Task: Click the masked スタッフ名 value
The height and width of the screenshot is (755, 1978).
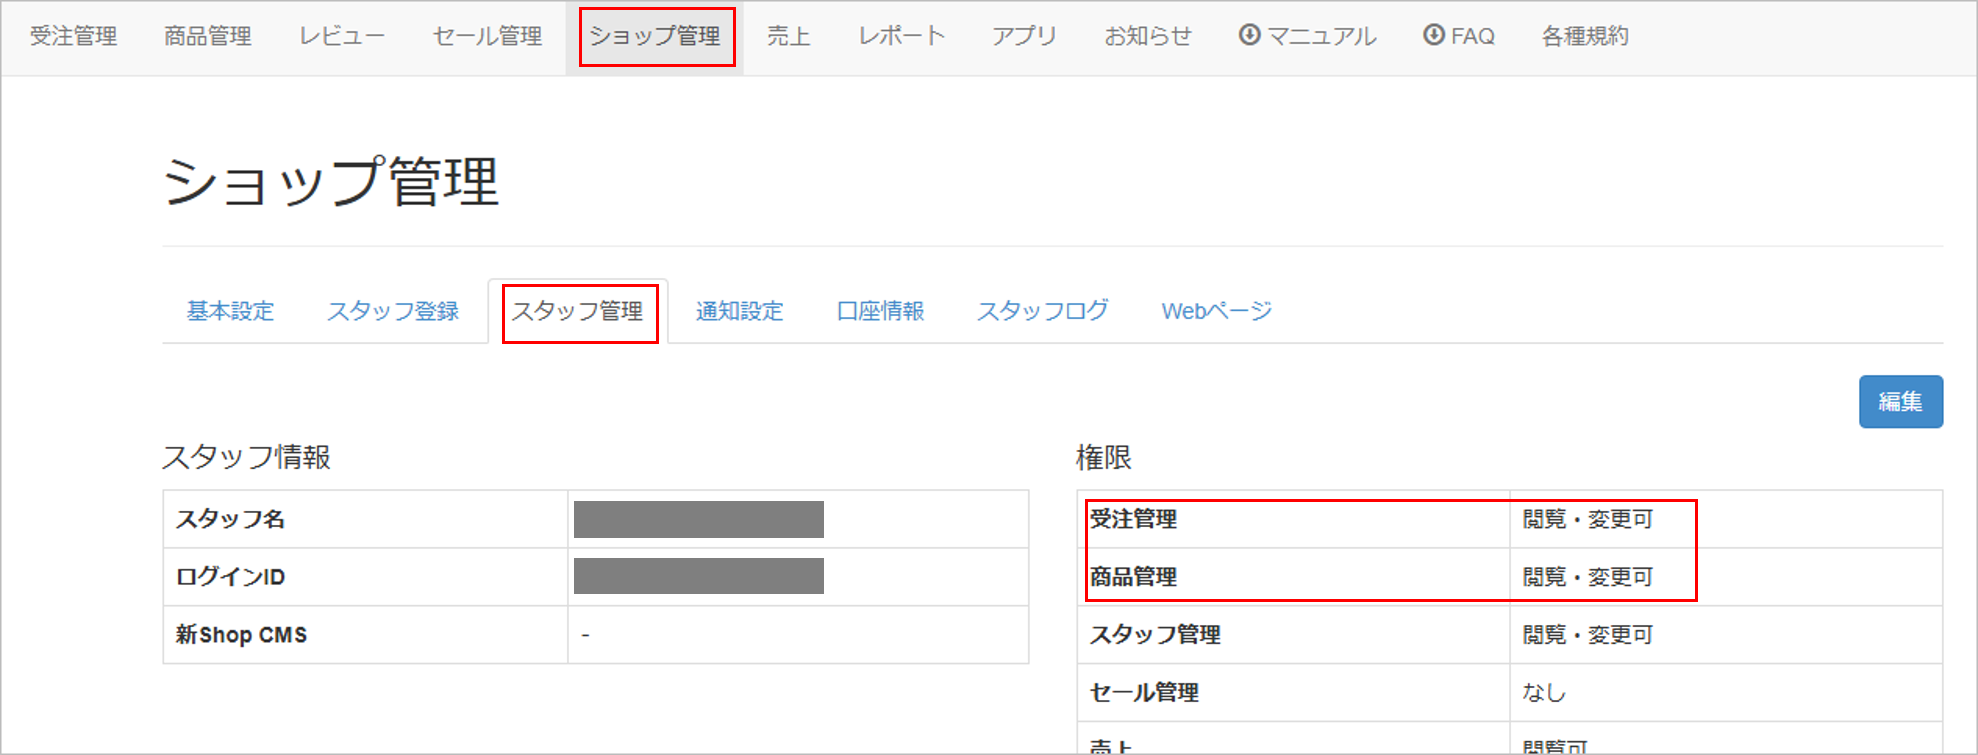Action: pyautogui.click(x=699, y=519)
